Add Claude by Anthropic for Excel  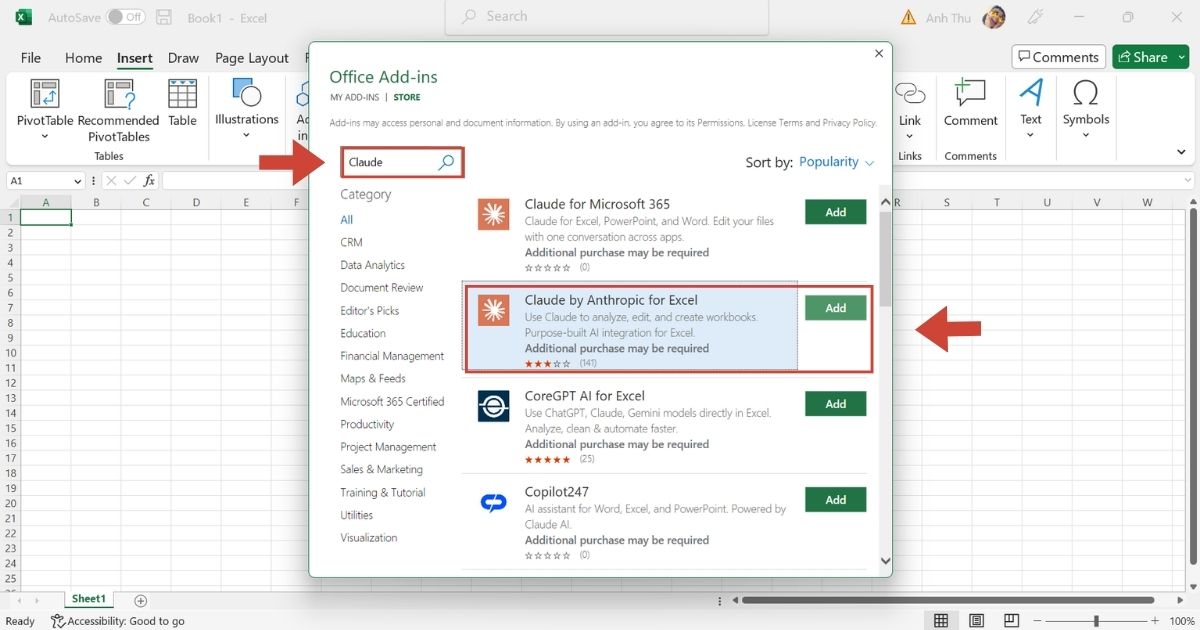[x=836, y=308]
